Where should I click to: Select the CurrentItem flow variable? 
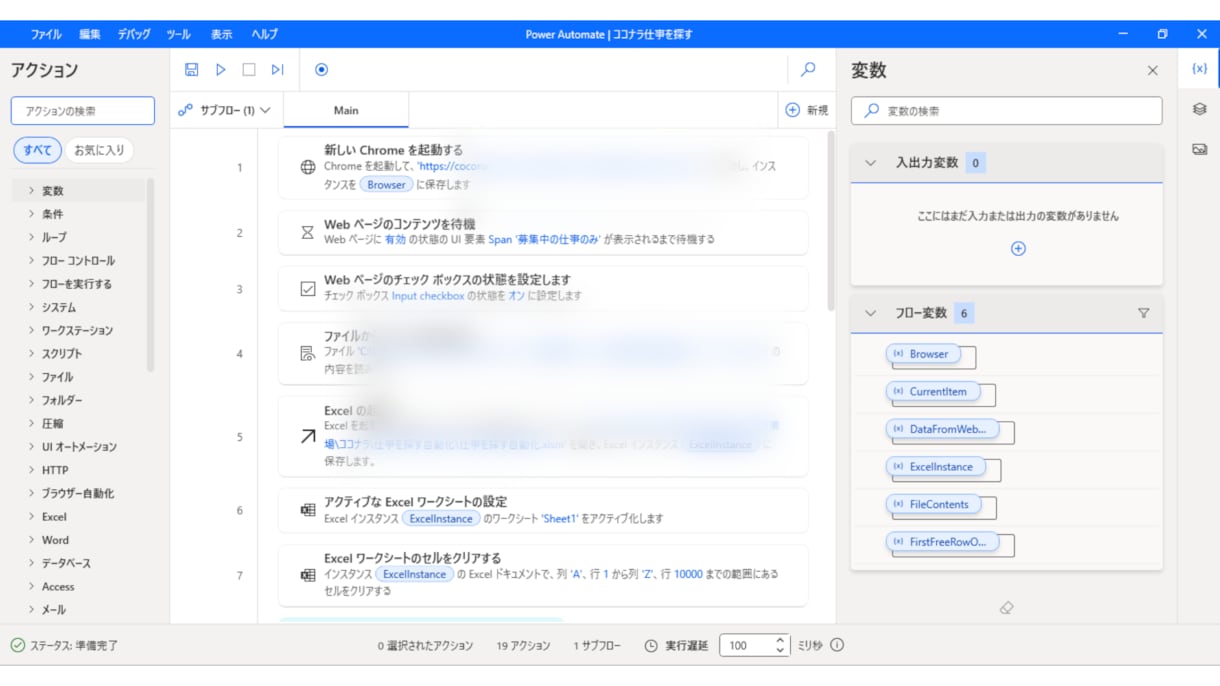pyautogui.click(x=932, y=392)
